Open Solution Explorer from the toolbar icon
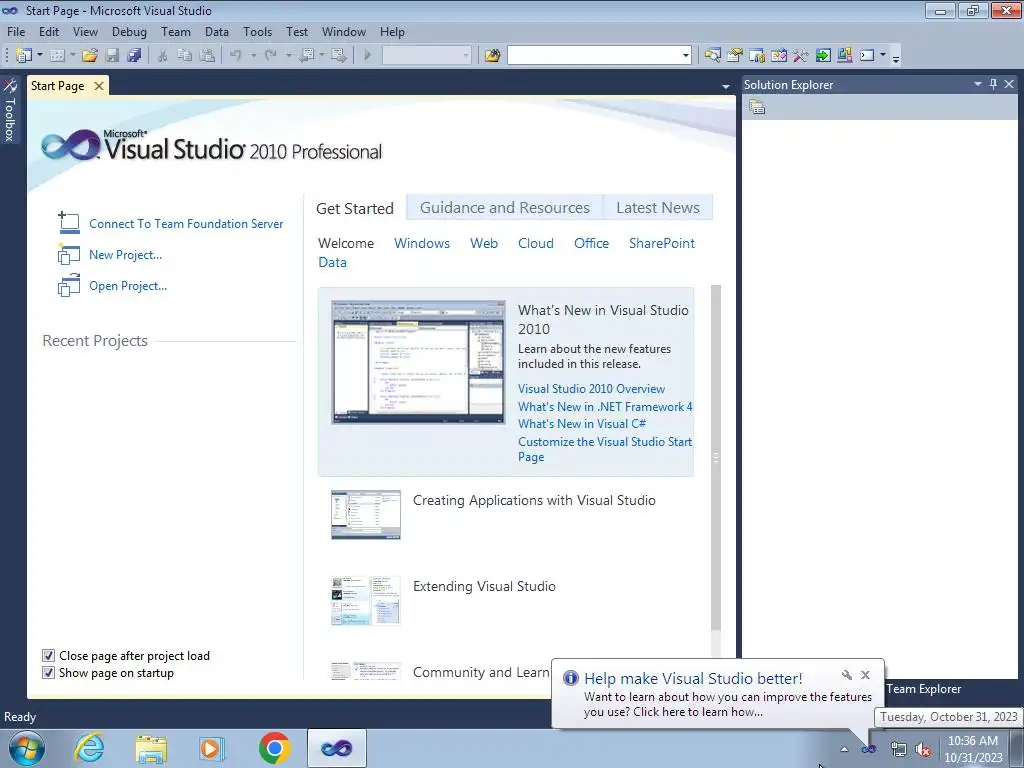 712,56
